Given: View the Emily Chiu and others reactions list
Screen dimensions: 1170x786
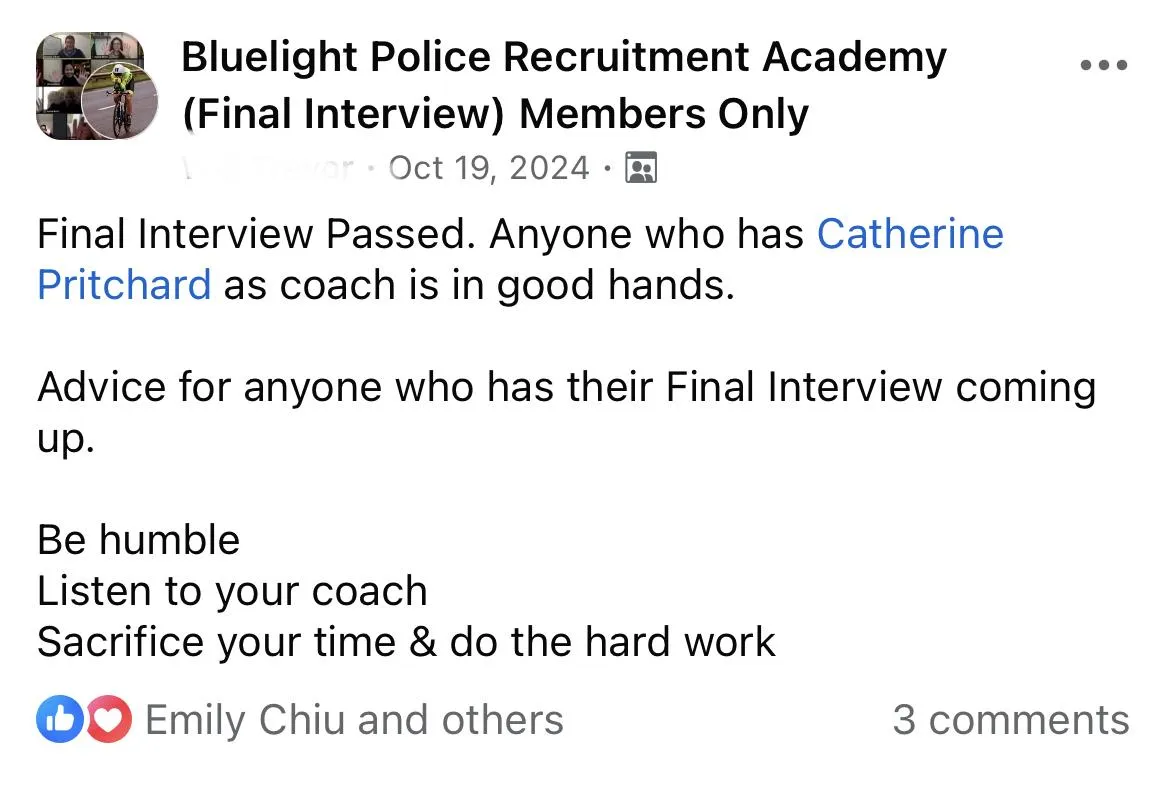Looking at the screenshot, I should tap(354, 720).
